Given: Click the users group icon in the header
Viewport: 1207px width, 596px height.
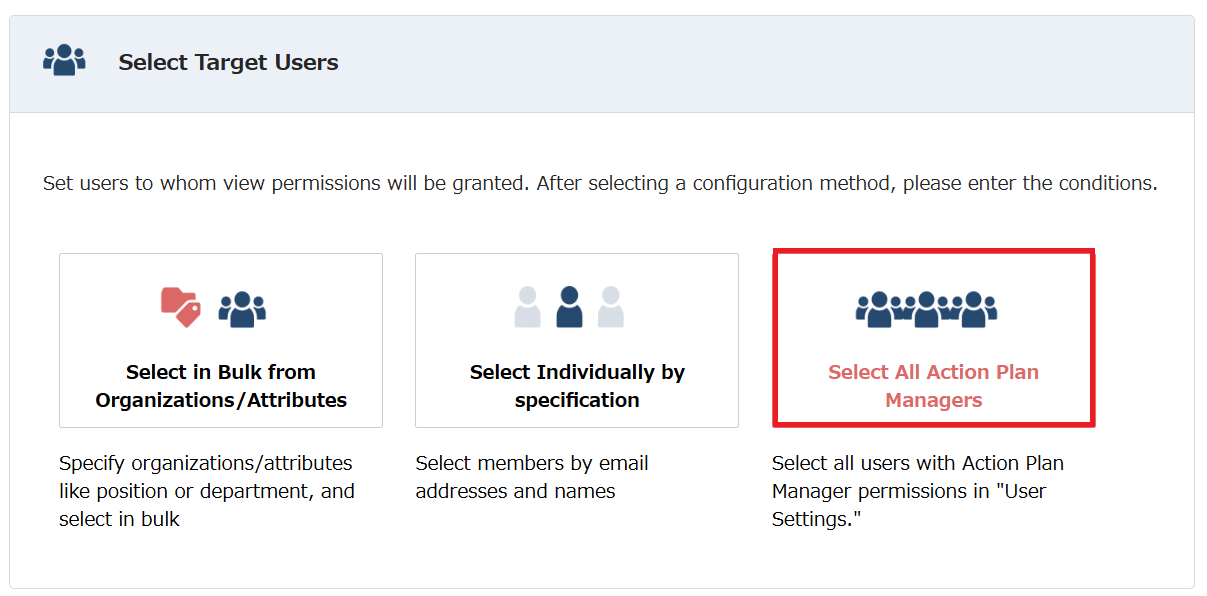Looking at the screenshot, I should (64, 61).
